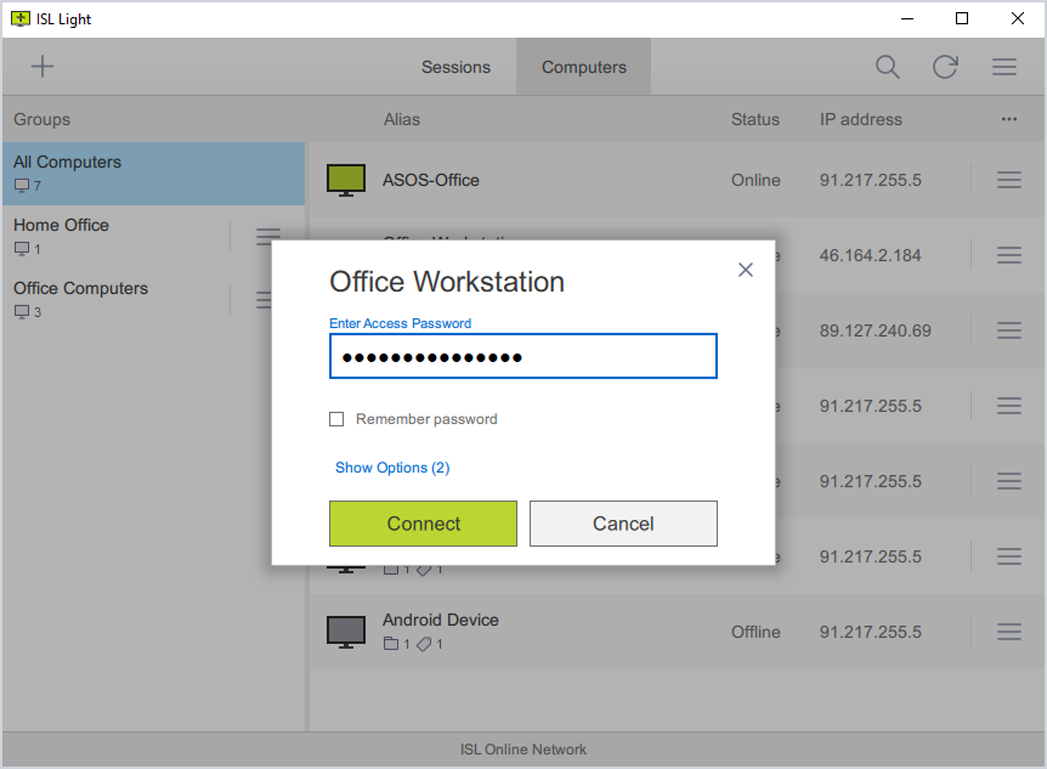Click the refresh icon in toolbar
Screen dimensions: 1047x769
pyautogui.click(x=945, y=67)
